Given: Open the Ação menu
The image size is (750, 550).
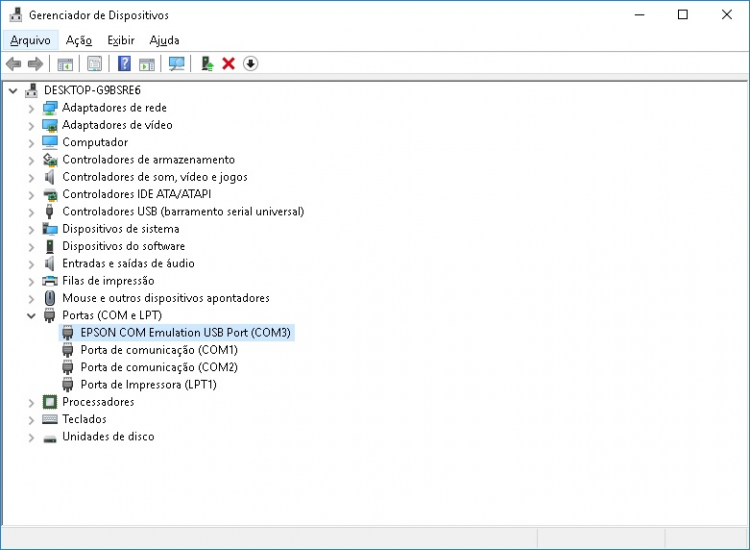Looking at the screenshot, I should pos(79,40).
